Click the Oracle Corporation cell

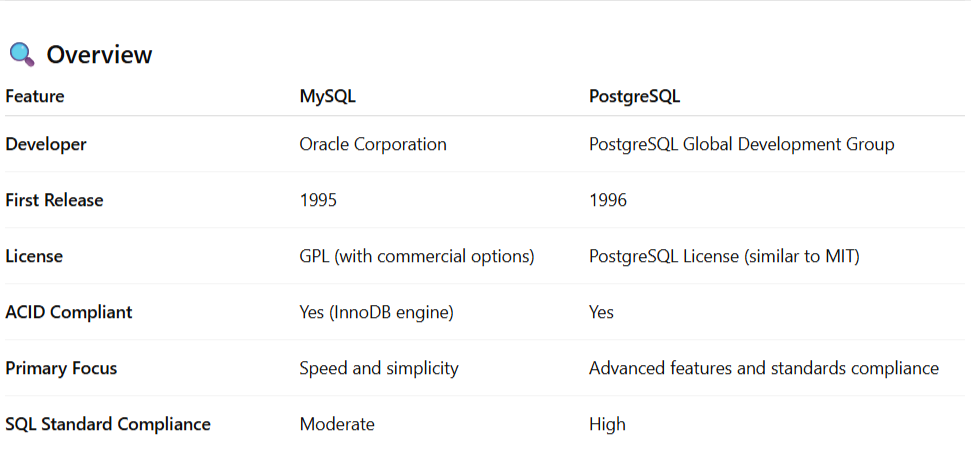click(373, 144)
